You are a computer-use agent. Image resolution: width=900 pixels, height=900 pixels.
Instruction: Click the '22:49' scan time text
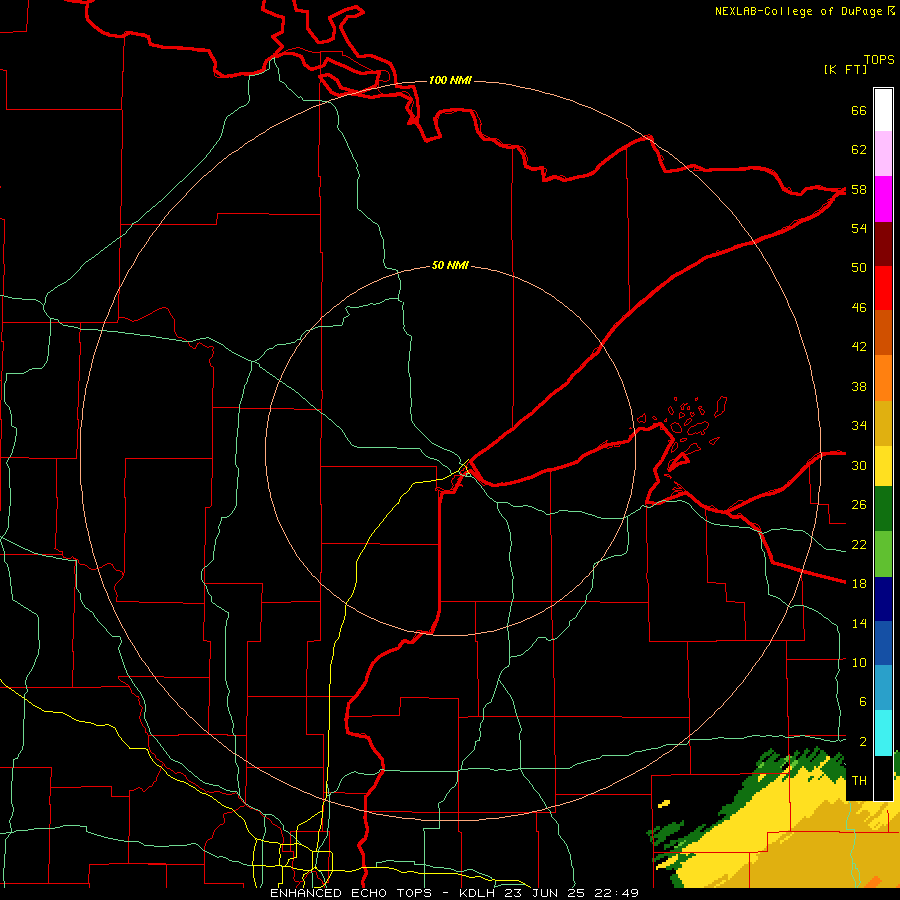[x=617, y=893]
